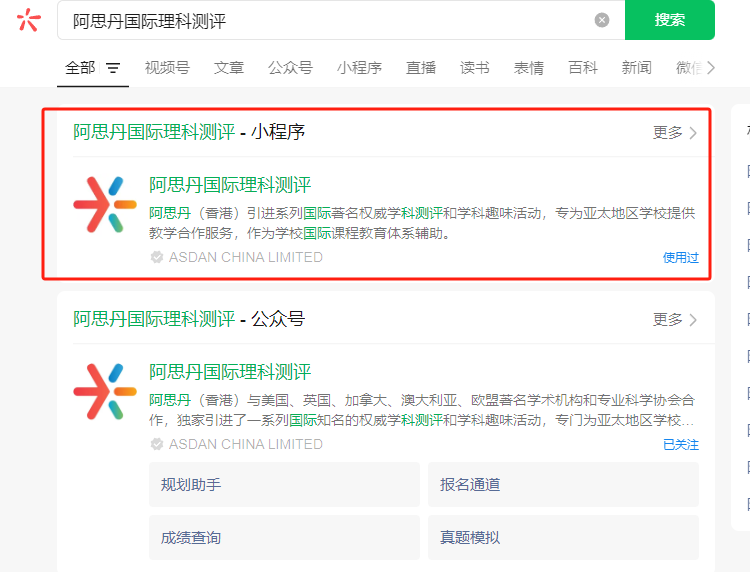Switch to the 视频号 tab
The width and height of the screenshot is (750, 572).
pyautogui.click(x=167, y=68)
